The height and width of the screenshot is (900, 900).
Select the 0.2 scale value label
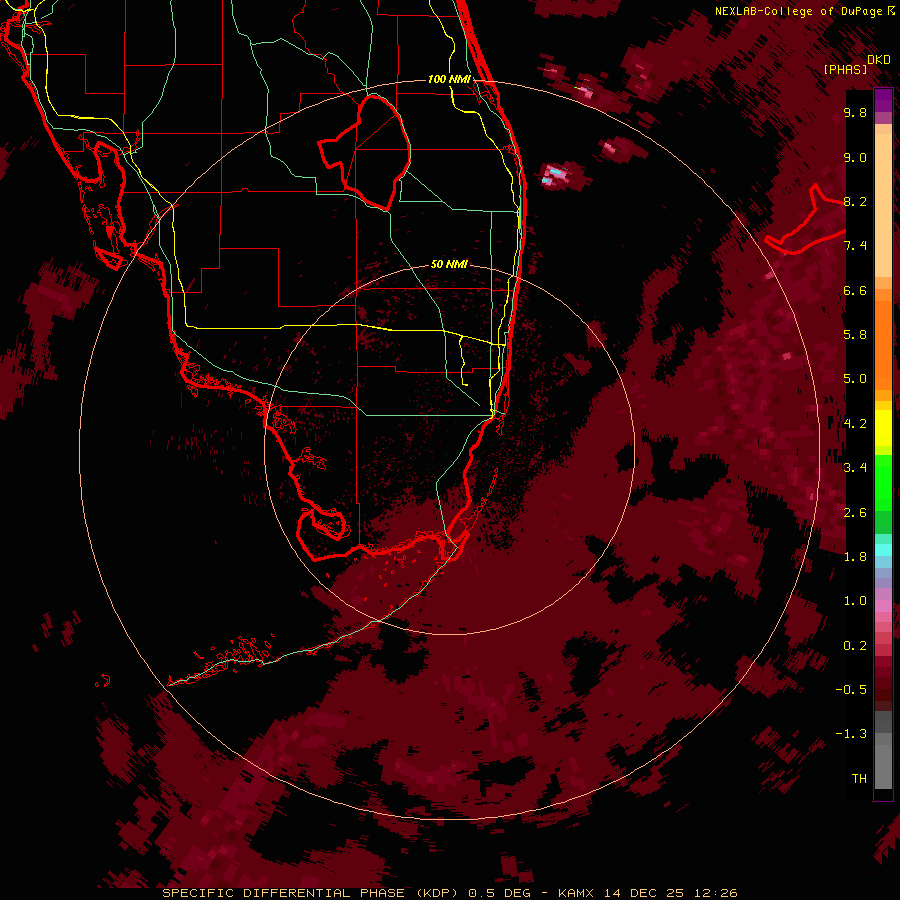pos(855,646)
